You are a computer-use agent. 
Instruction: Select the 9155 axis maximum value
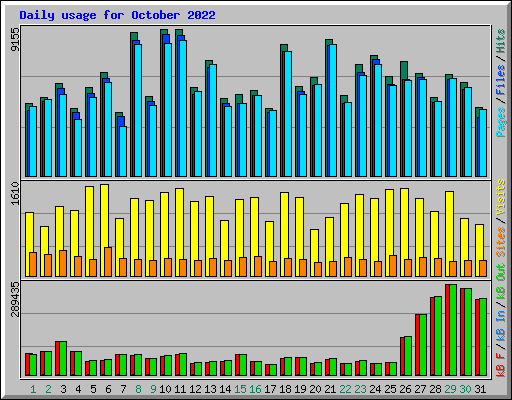[x=15, y=39]
